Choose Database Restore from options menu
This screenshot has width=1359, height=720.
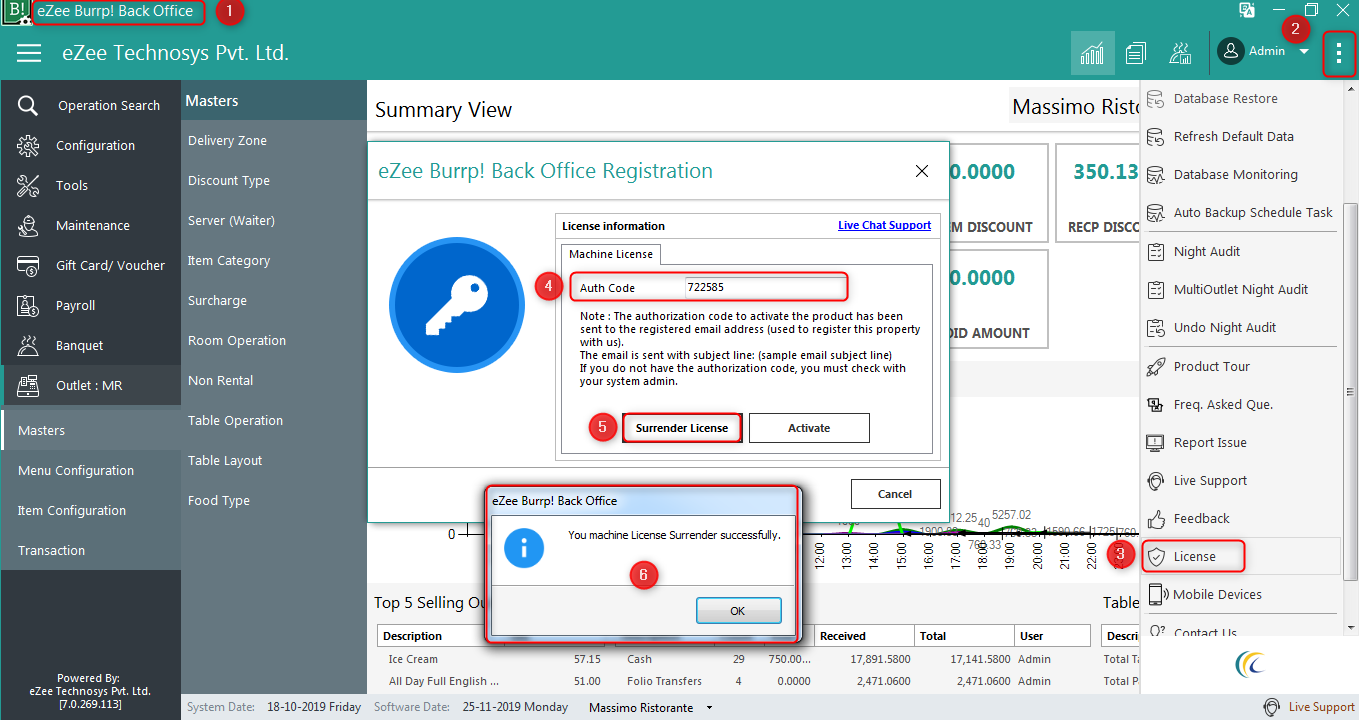coord(1240,98)
